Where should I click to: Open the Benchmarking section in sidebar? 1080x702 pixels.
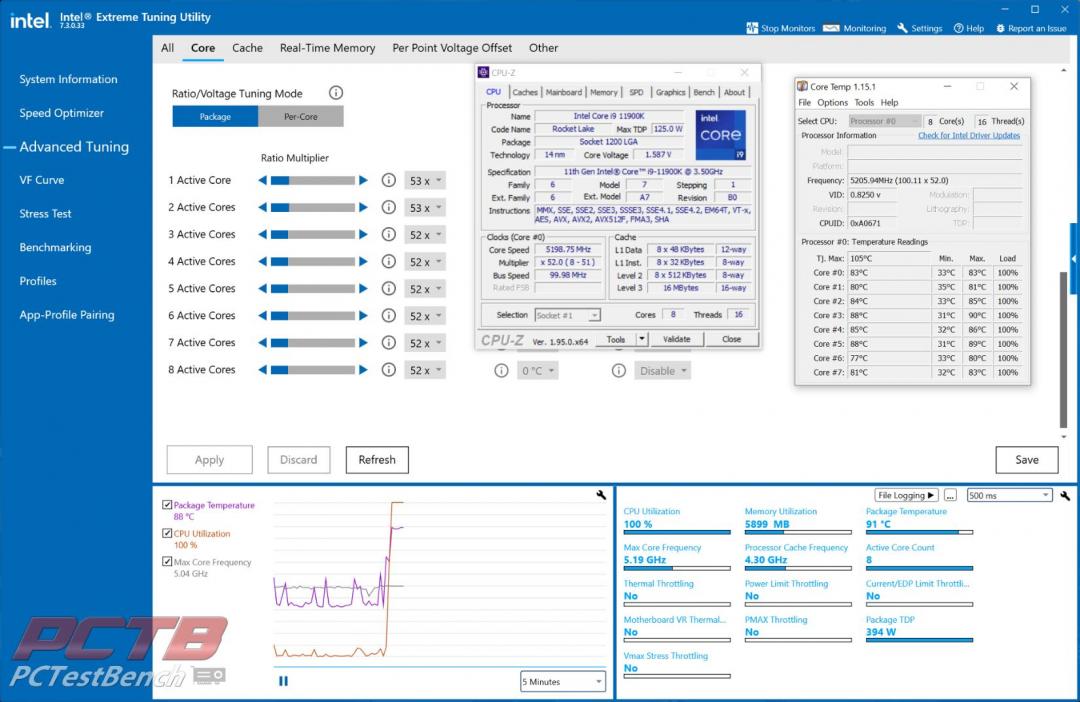coord(55,247)
